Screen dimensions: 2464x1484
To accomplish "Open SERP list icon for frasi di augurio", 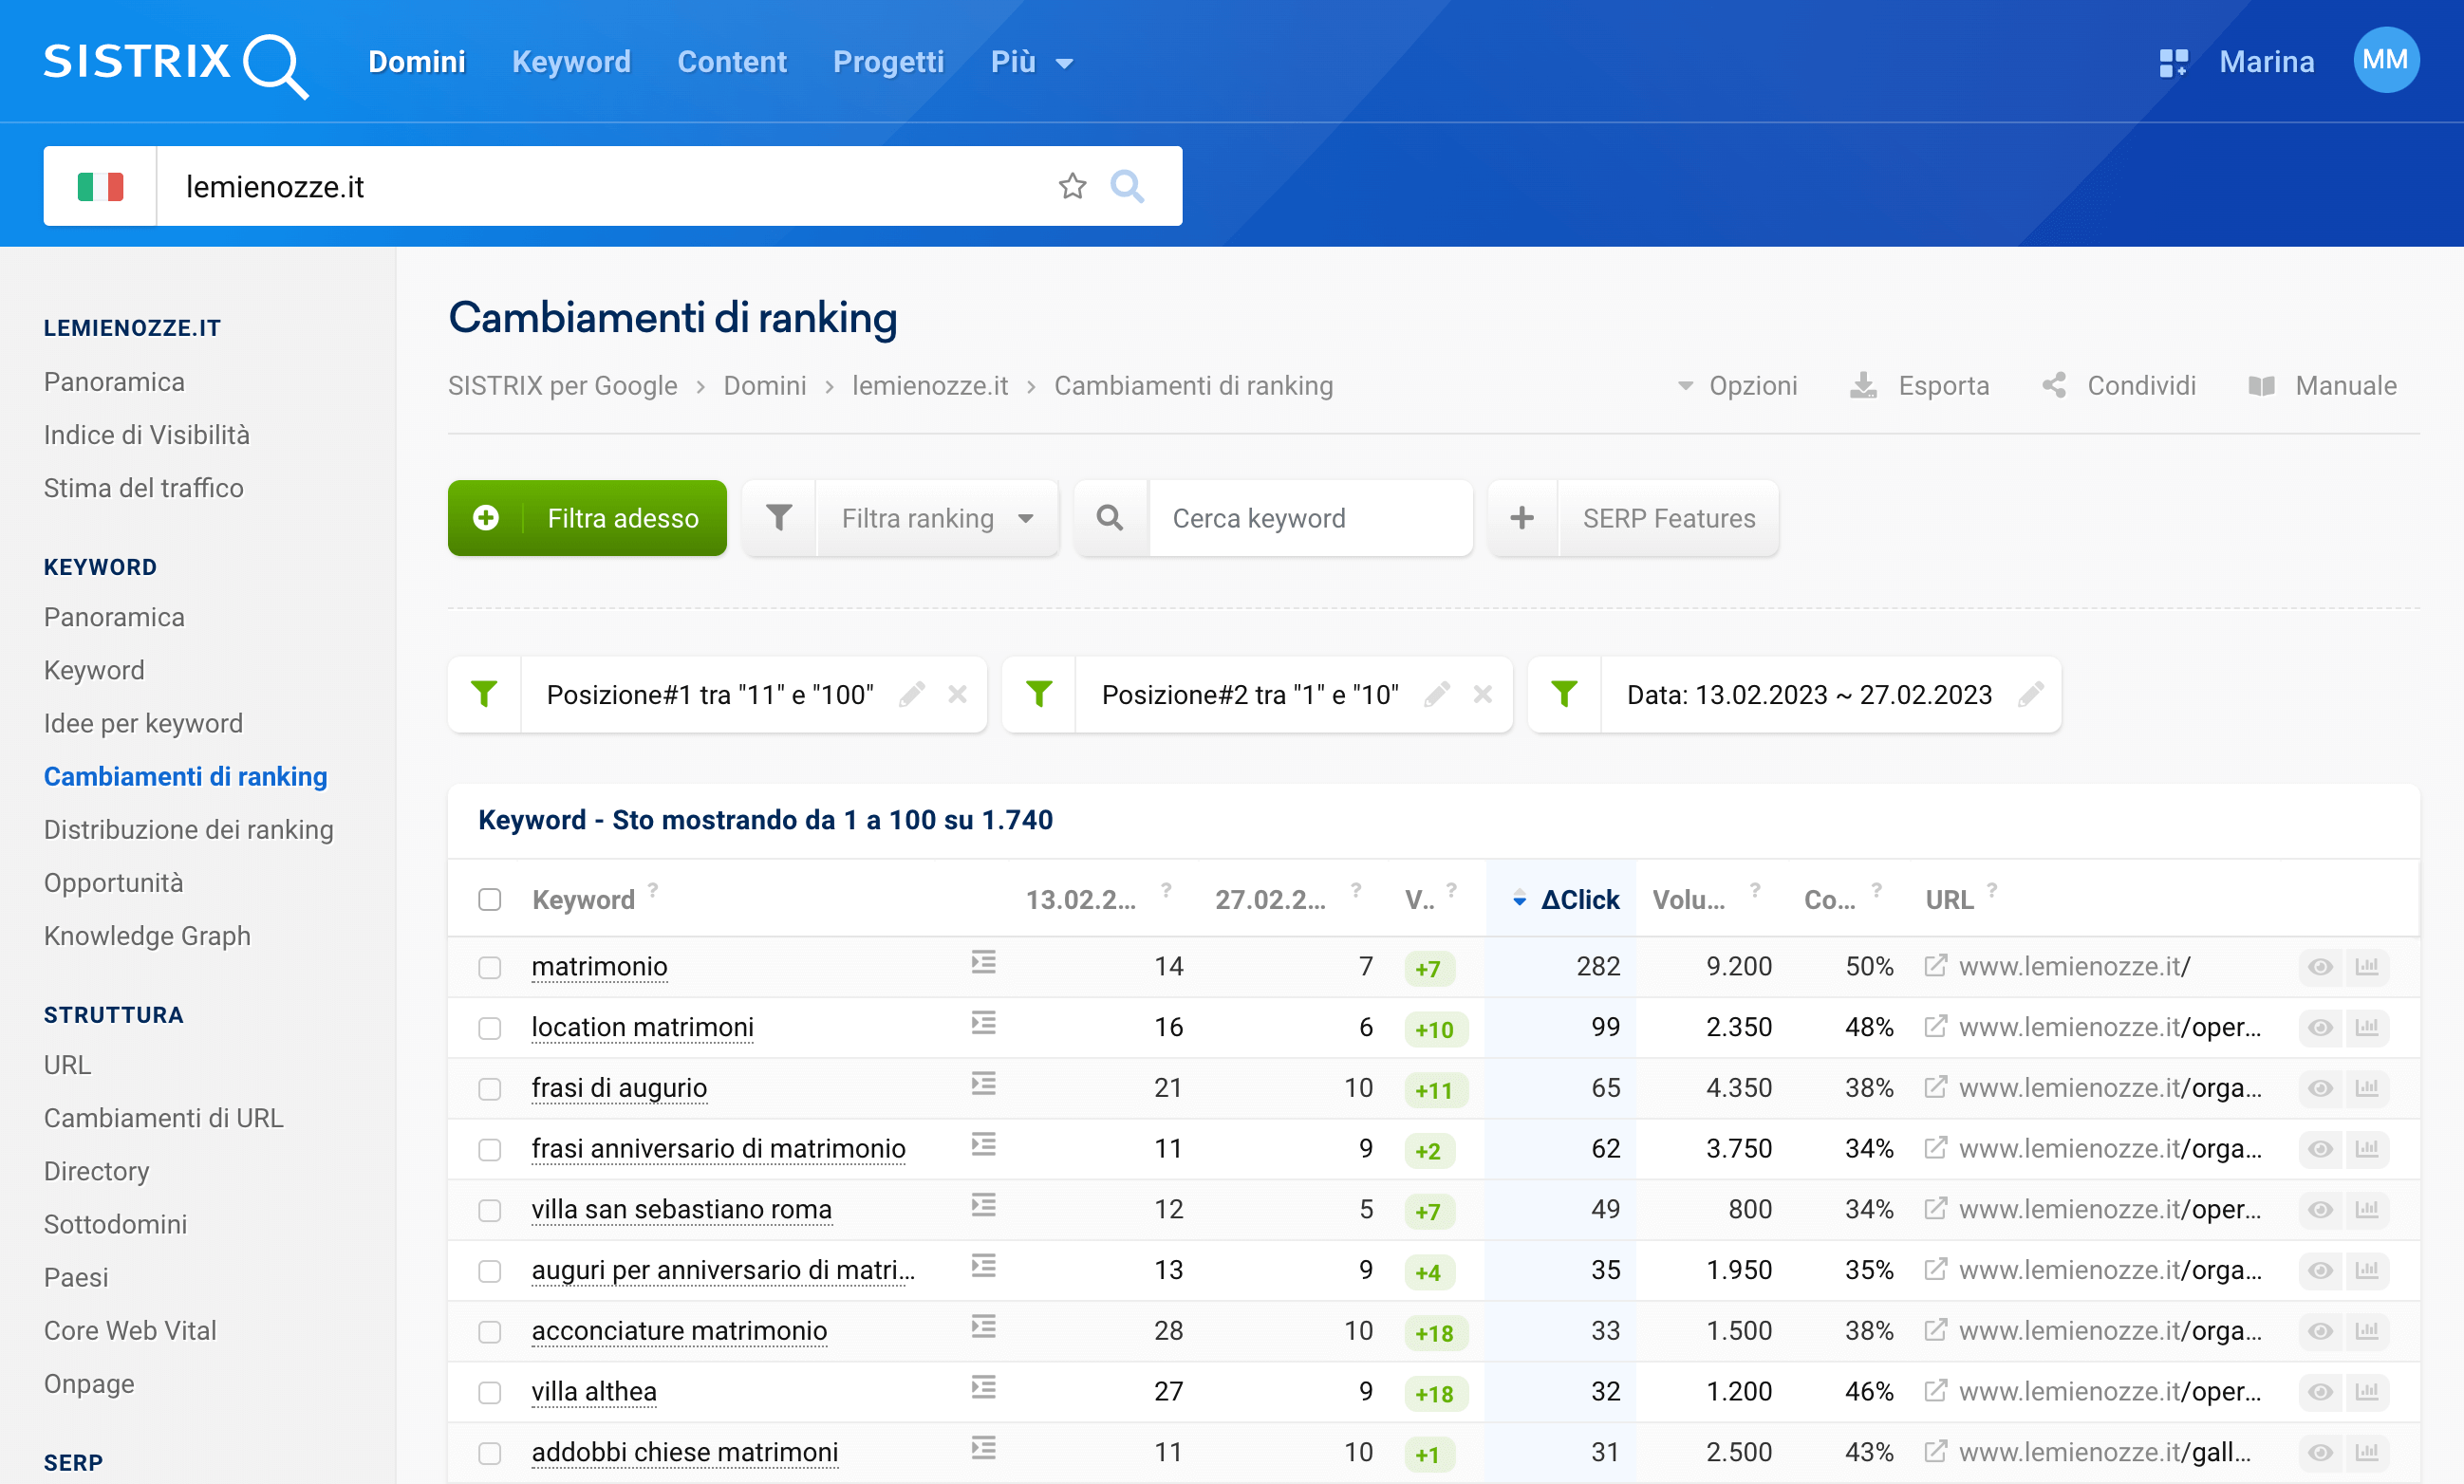I will (x=984, y=1084).
